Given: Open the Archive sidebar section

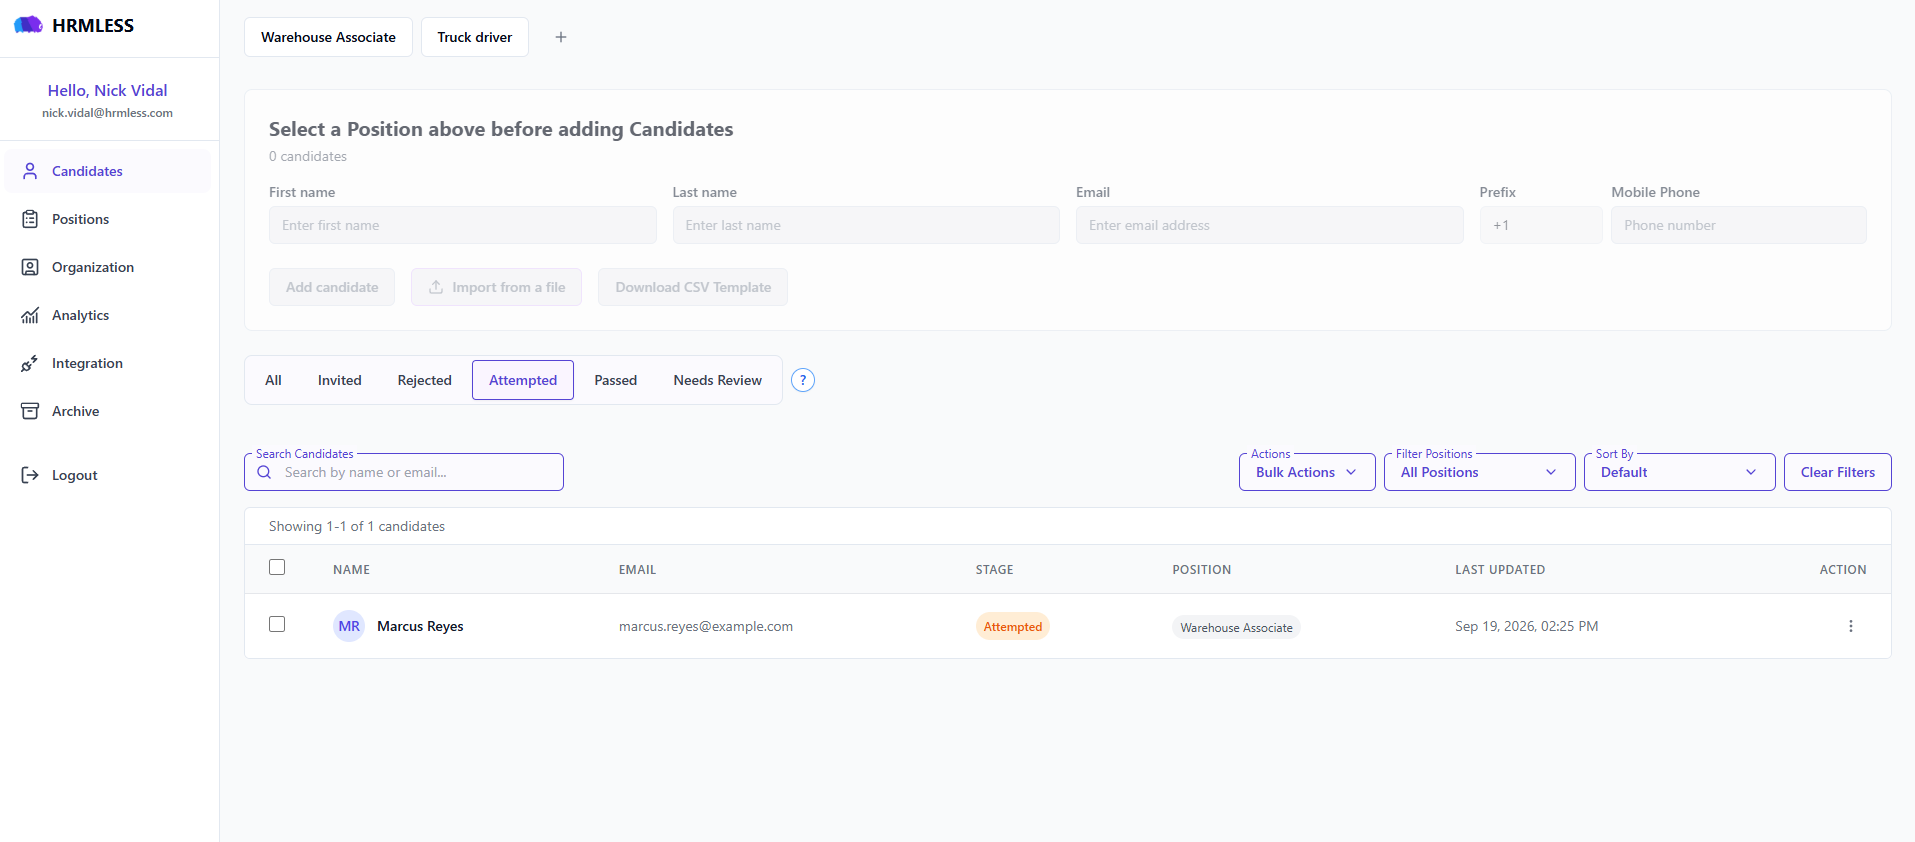Looking at the screenshot, I should [x=107, y=411].
